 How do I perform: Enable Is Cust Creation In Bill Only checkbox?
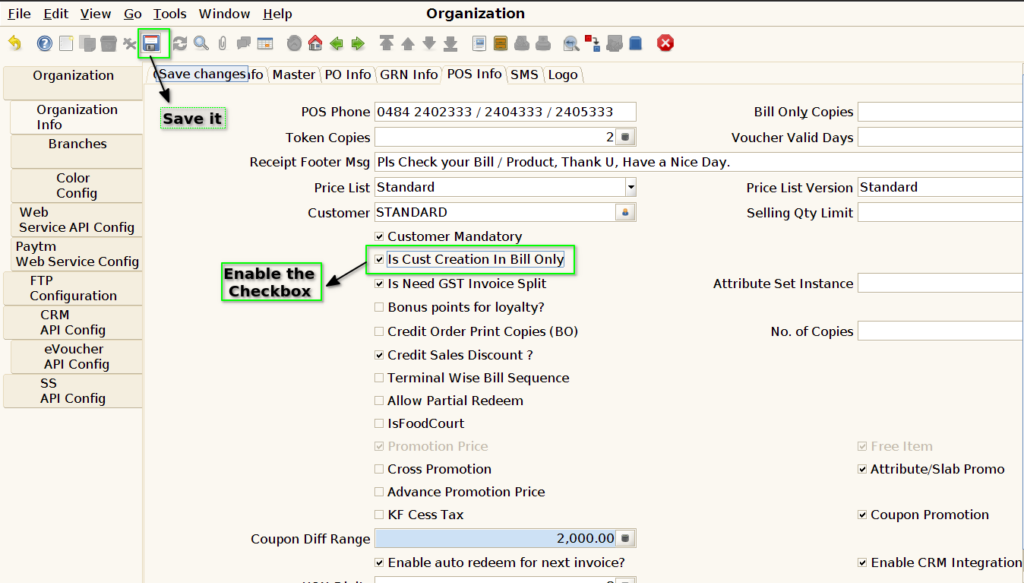click(379, 259)
